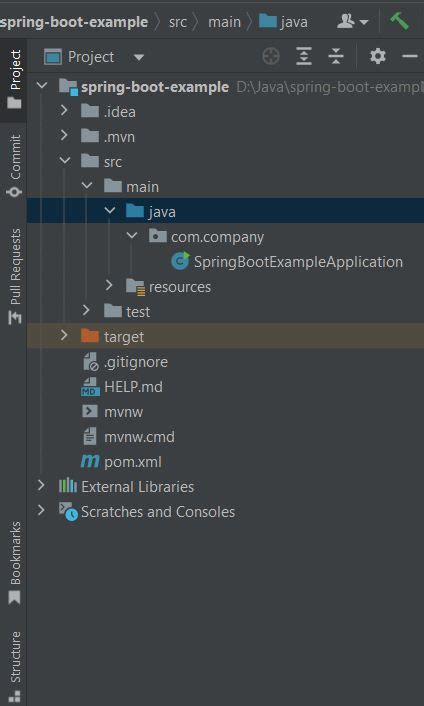This screenshot has width=424, height=706.
Task: Select the .mvn folder row
Action: point(226,137)
